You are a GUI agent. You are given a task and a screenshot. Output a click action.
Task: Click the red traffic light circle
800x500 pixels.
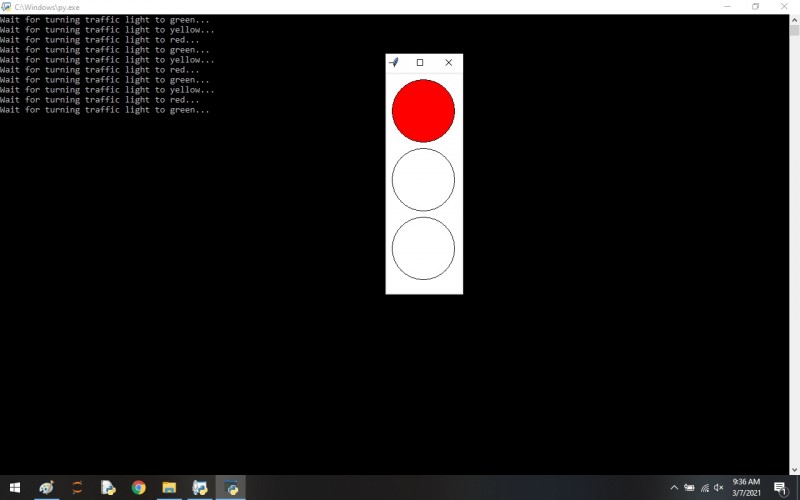[423, 111]
